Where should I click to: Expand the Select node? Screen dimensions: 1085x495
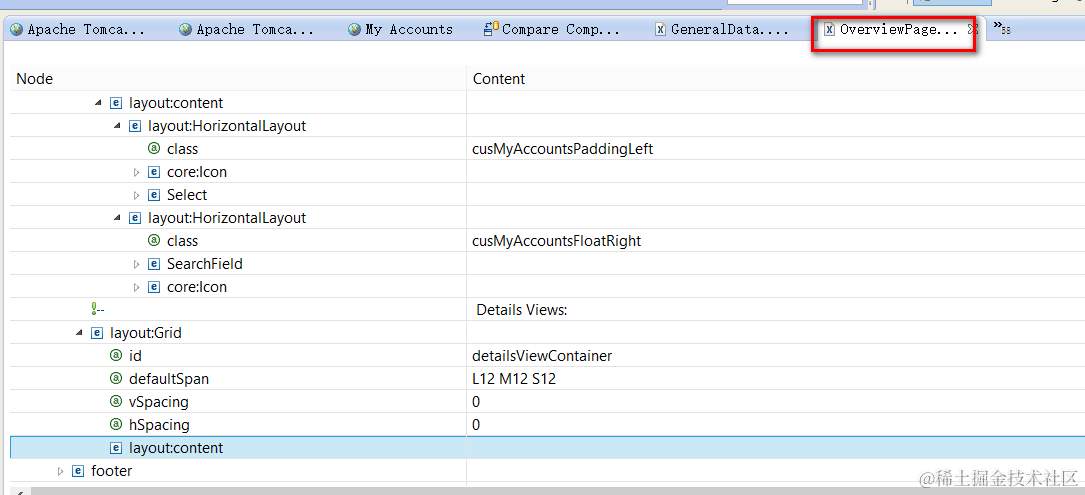coord(136,195)
